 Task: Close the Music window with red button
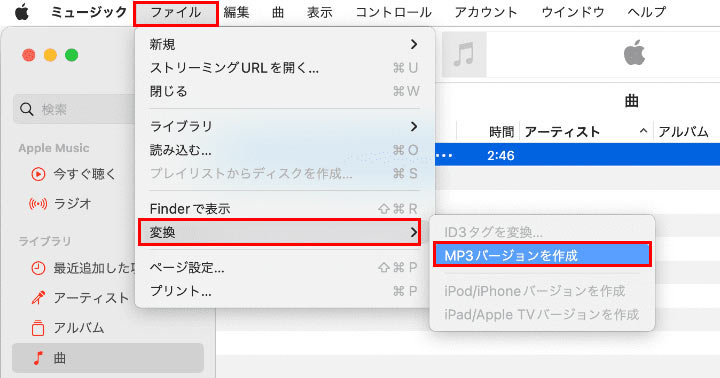click(x=28, y=55)
